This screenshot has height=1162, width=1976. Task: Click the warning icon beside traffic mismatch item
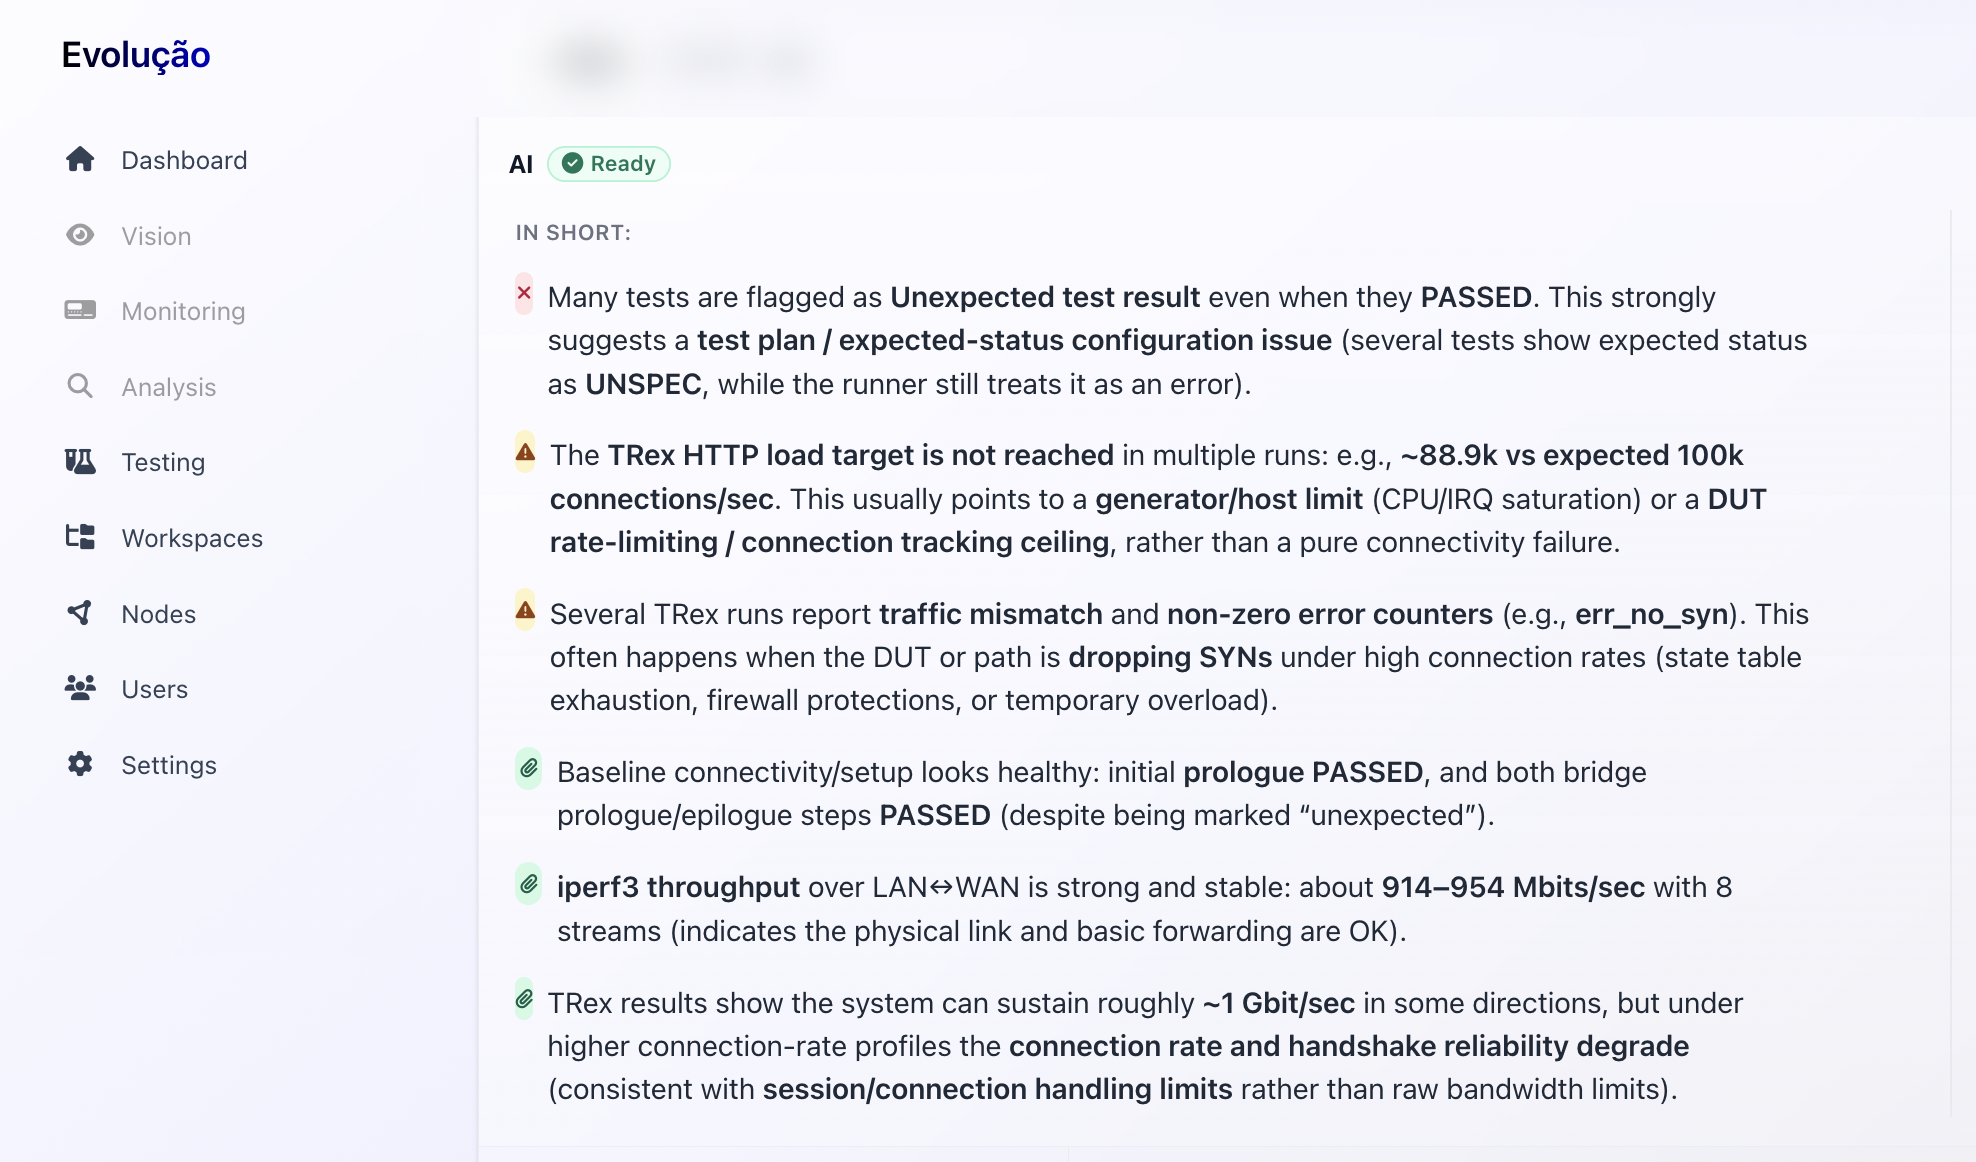pos(525,610)
